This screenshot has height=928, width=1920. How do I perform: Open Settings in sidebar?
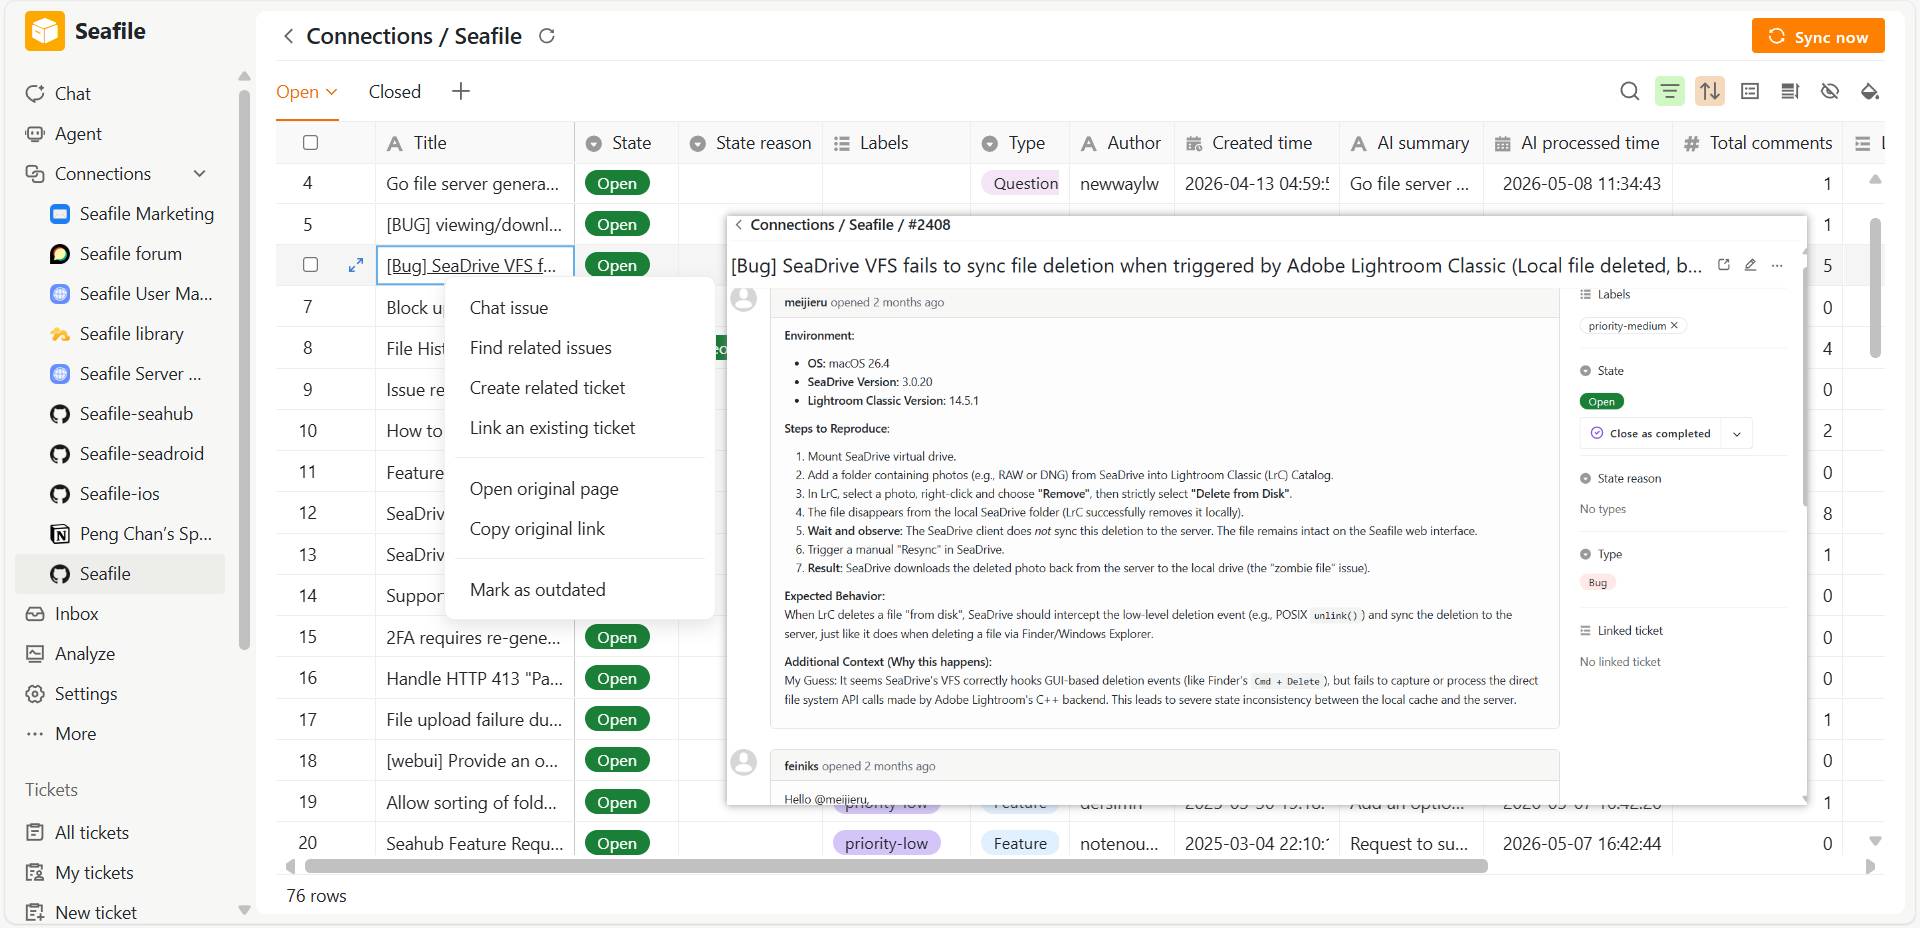coord(85,693)
